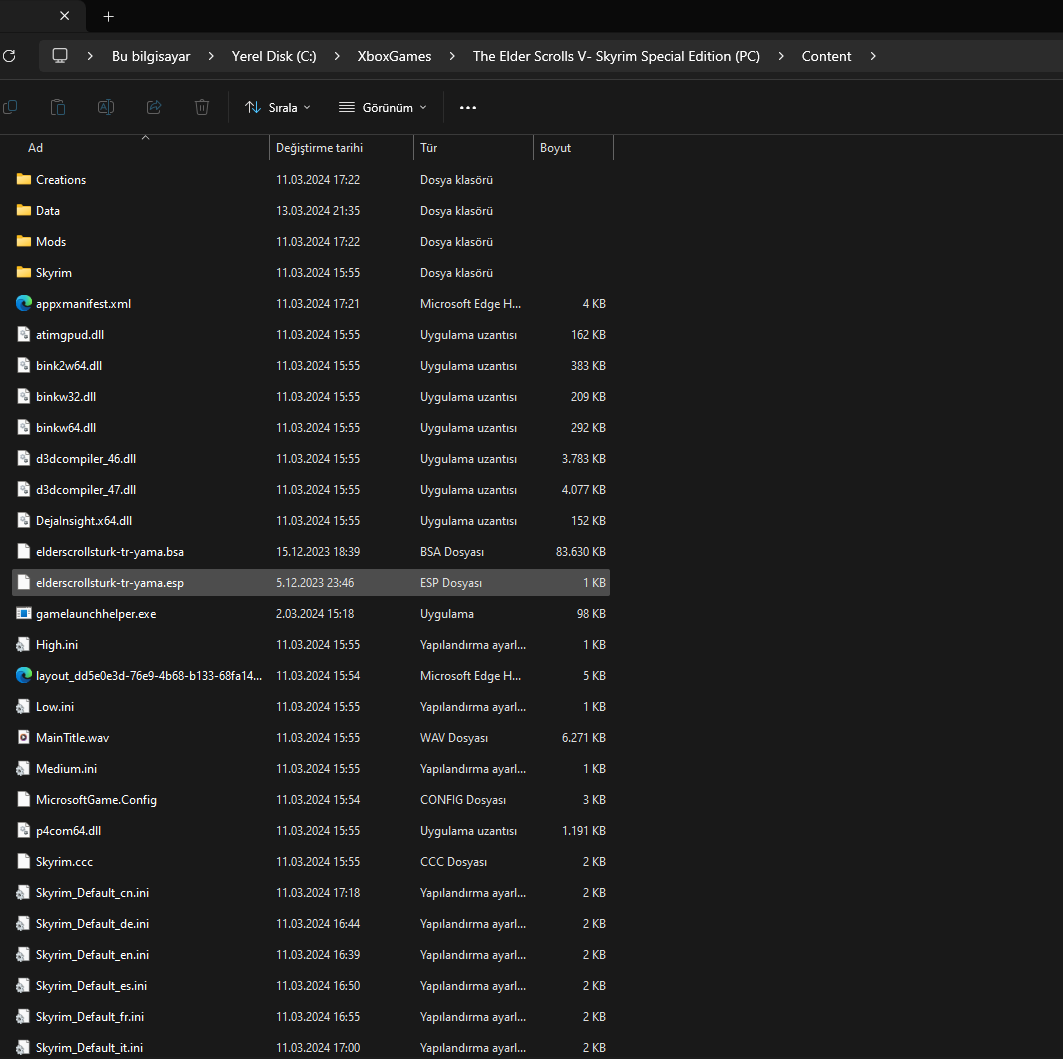Click the computer monitor icon in the address bar
Image resolution: width=1063 pixels, height=1059 pixels.
pyautogui.click(x=61, y=56)
